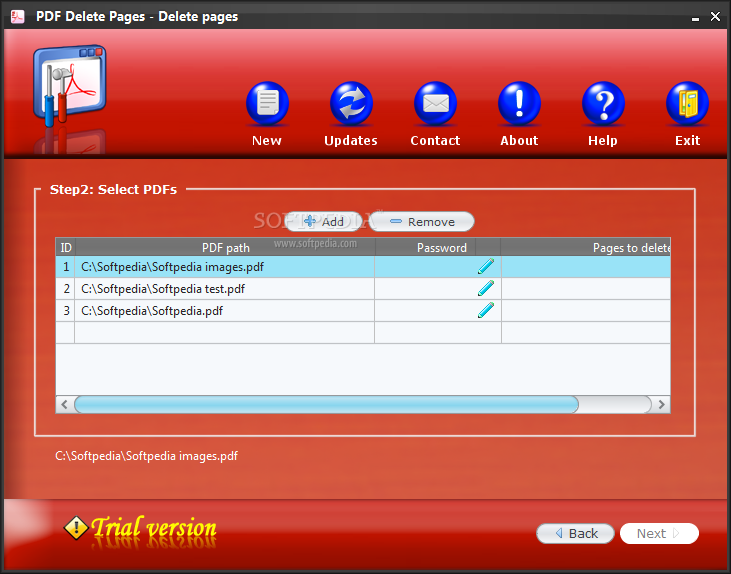
Task: Click ID cell 3
Action: tap(66, 311)
